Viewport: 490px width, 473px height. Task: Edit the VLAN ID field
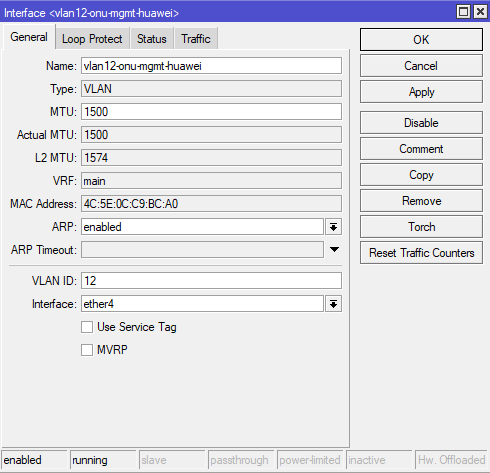click(211, 281)
